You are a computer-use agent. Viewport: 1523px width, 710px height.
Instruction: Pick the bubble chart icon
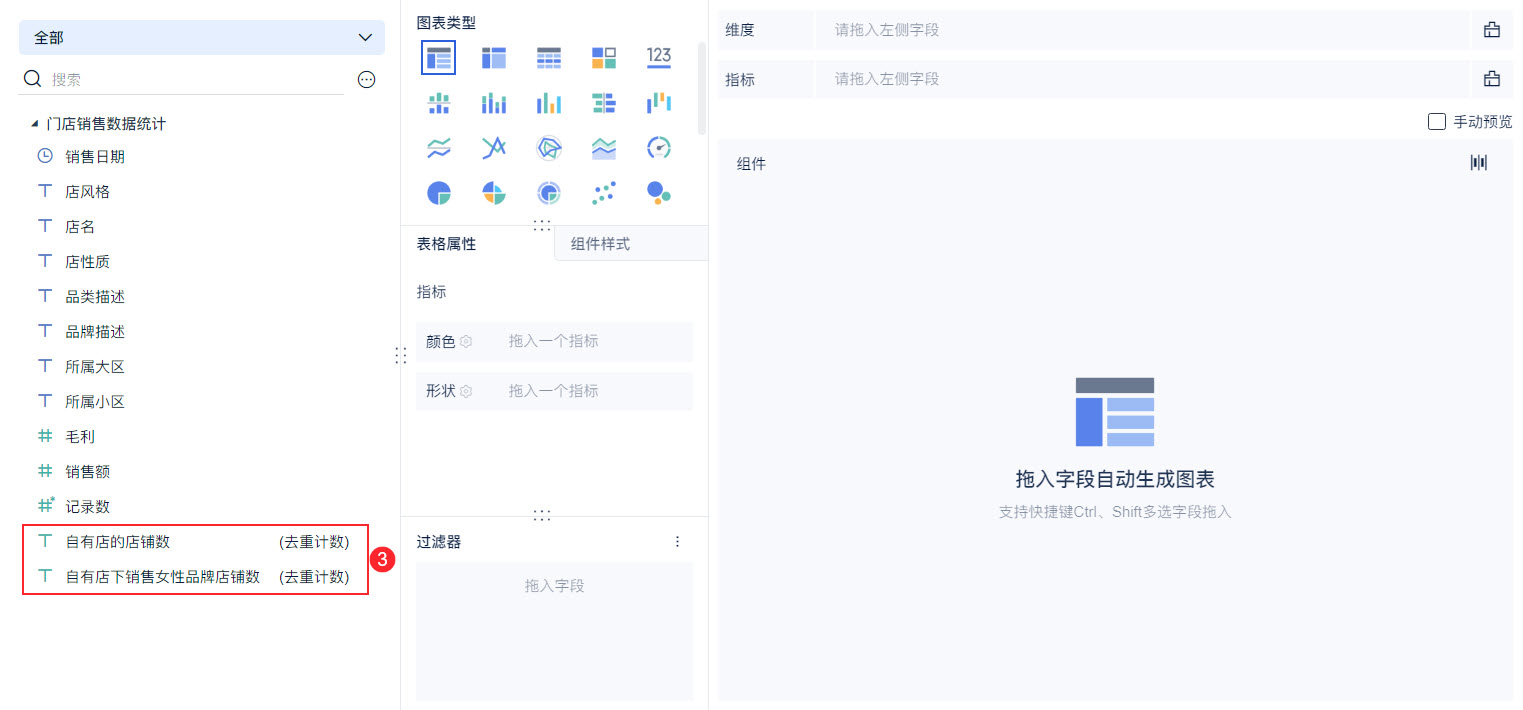pyautogui.click(x=659, y=193)
